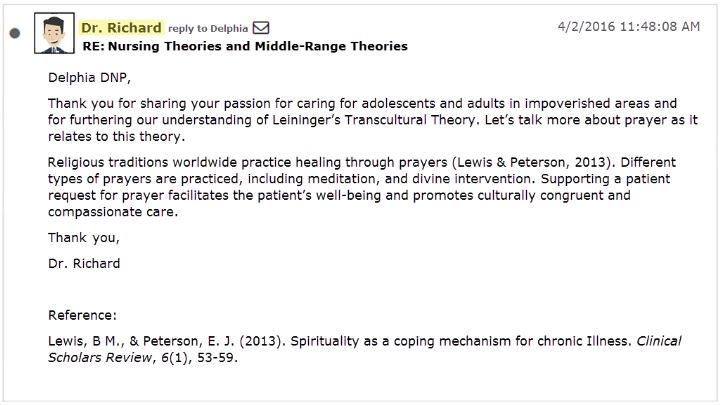
Task: Click the closing line 'Thank you,'
Action: point(84,238)
